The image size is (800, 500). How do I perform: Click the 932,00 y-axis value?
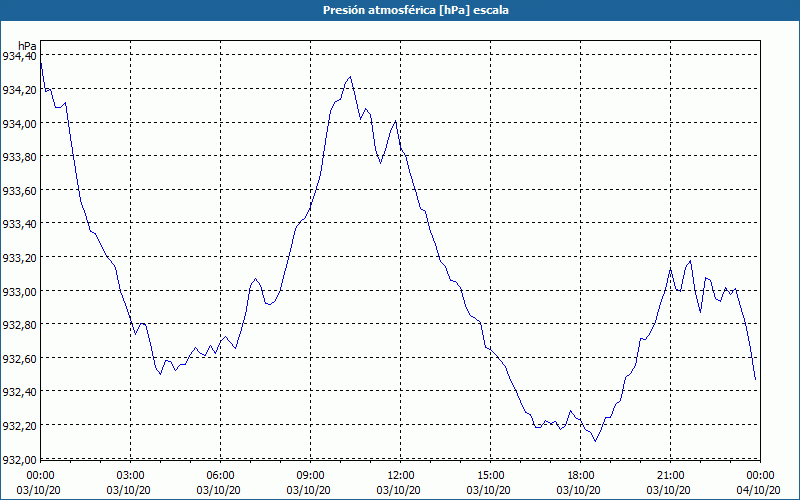(x=20, y=459)
